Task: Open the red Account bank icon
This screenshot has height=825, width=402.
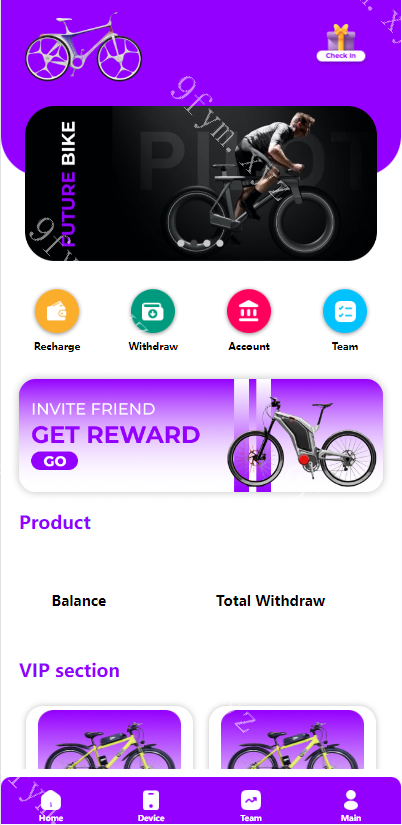Action: tap(249, 311)
